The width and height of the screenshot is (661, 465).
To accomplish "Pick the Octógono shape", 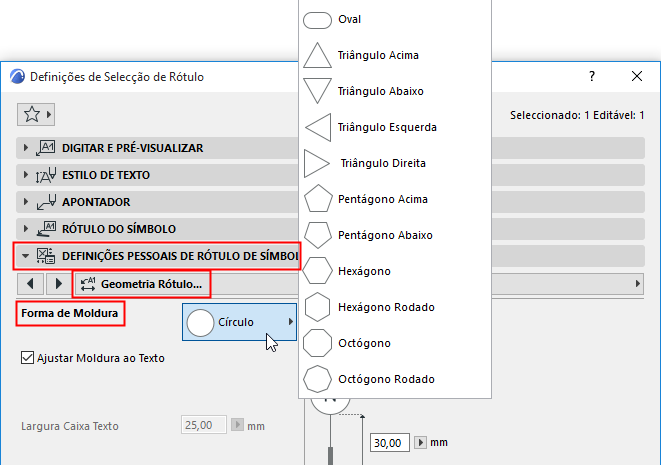I will pos(395,343).
